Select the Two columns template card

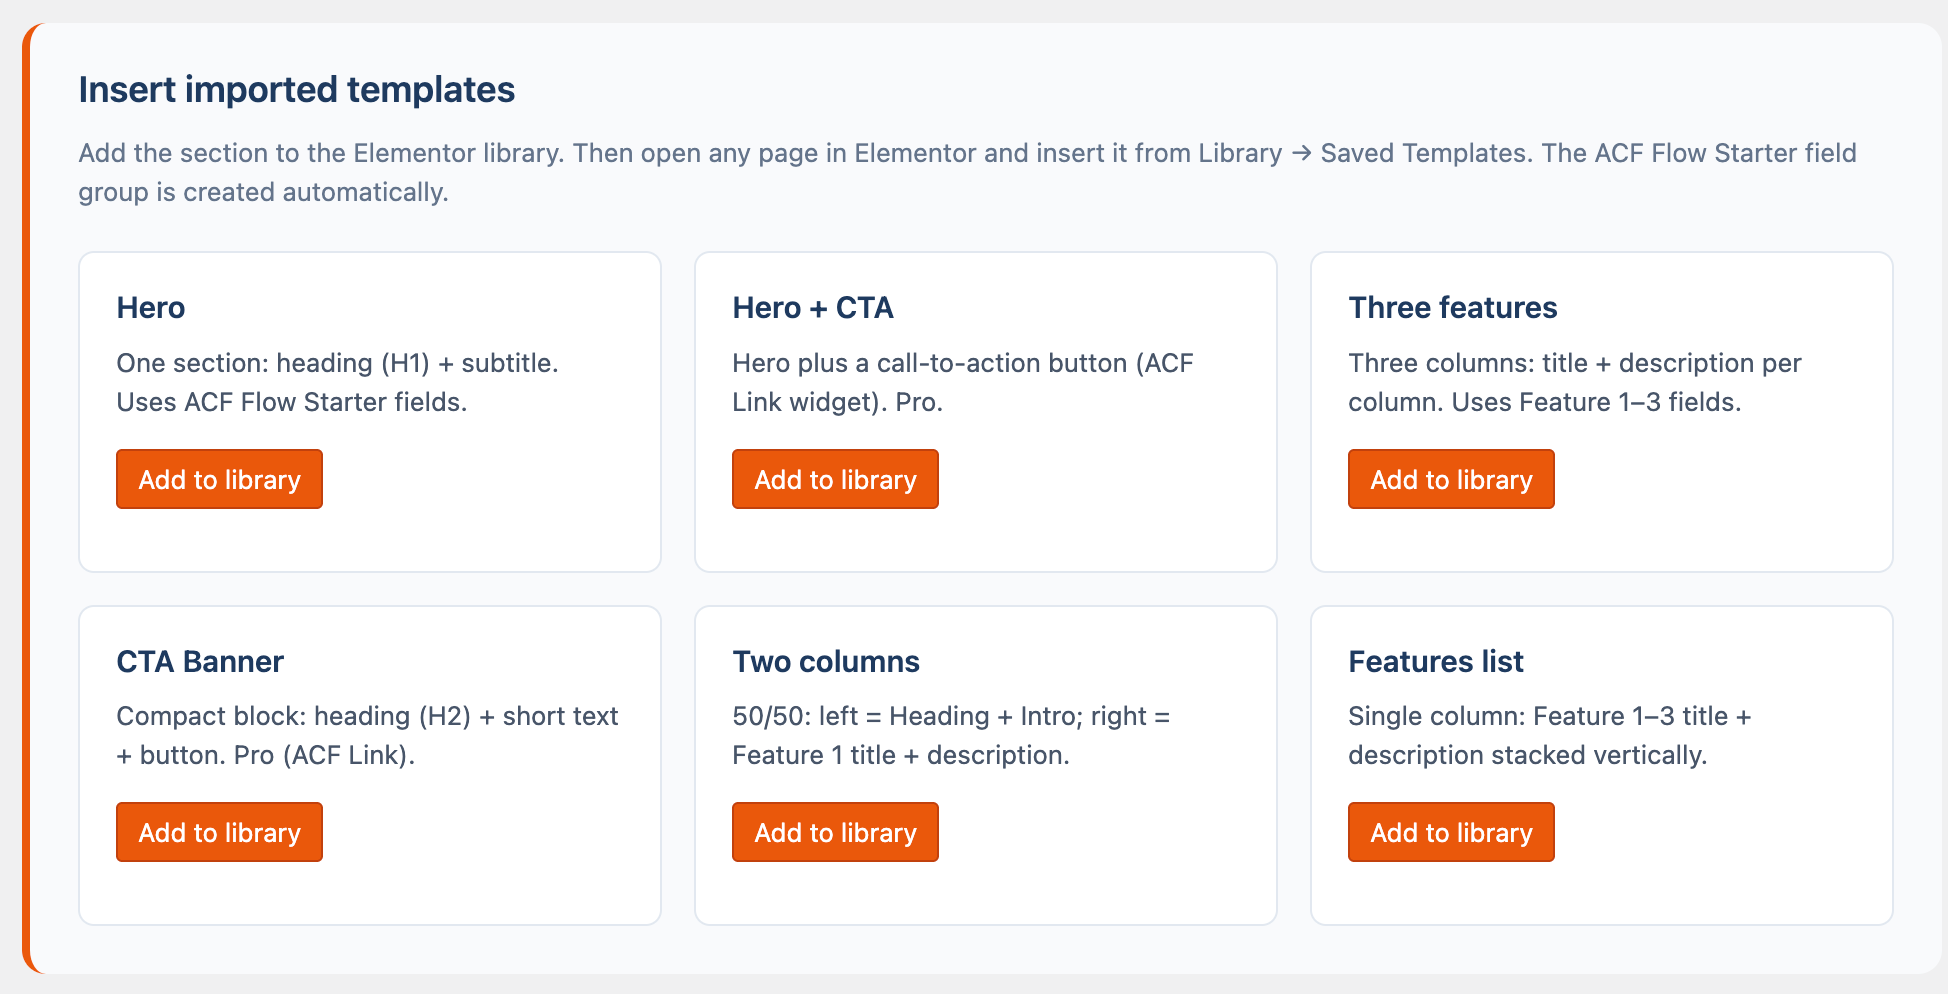click(x=985, y=764)
